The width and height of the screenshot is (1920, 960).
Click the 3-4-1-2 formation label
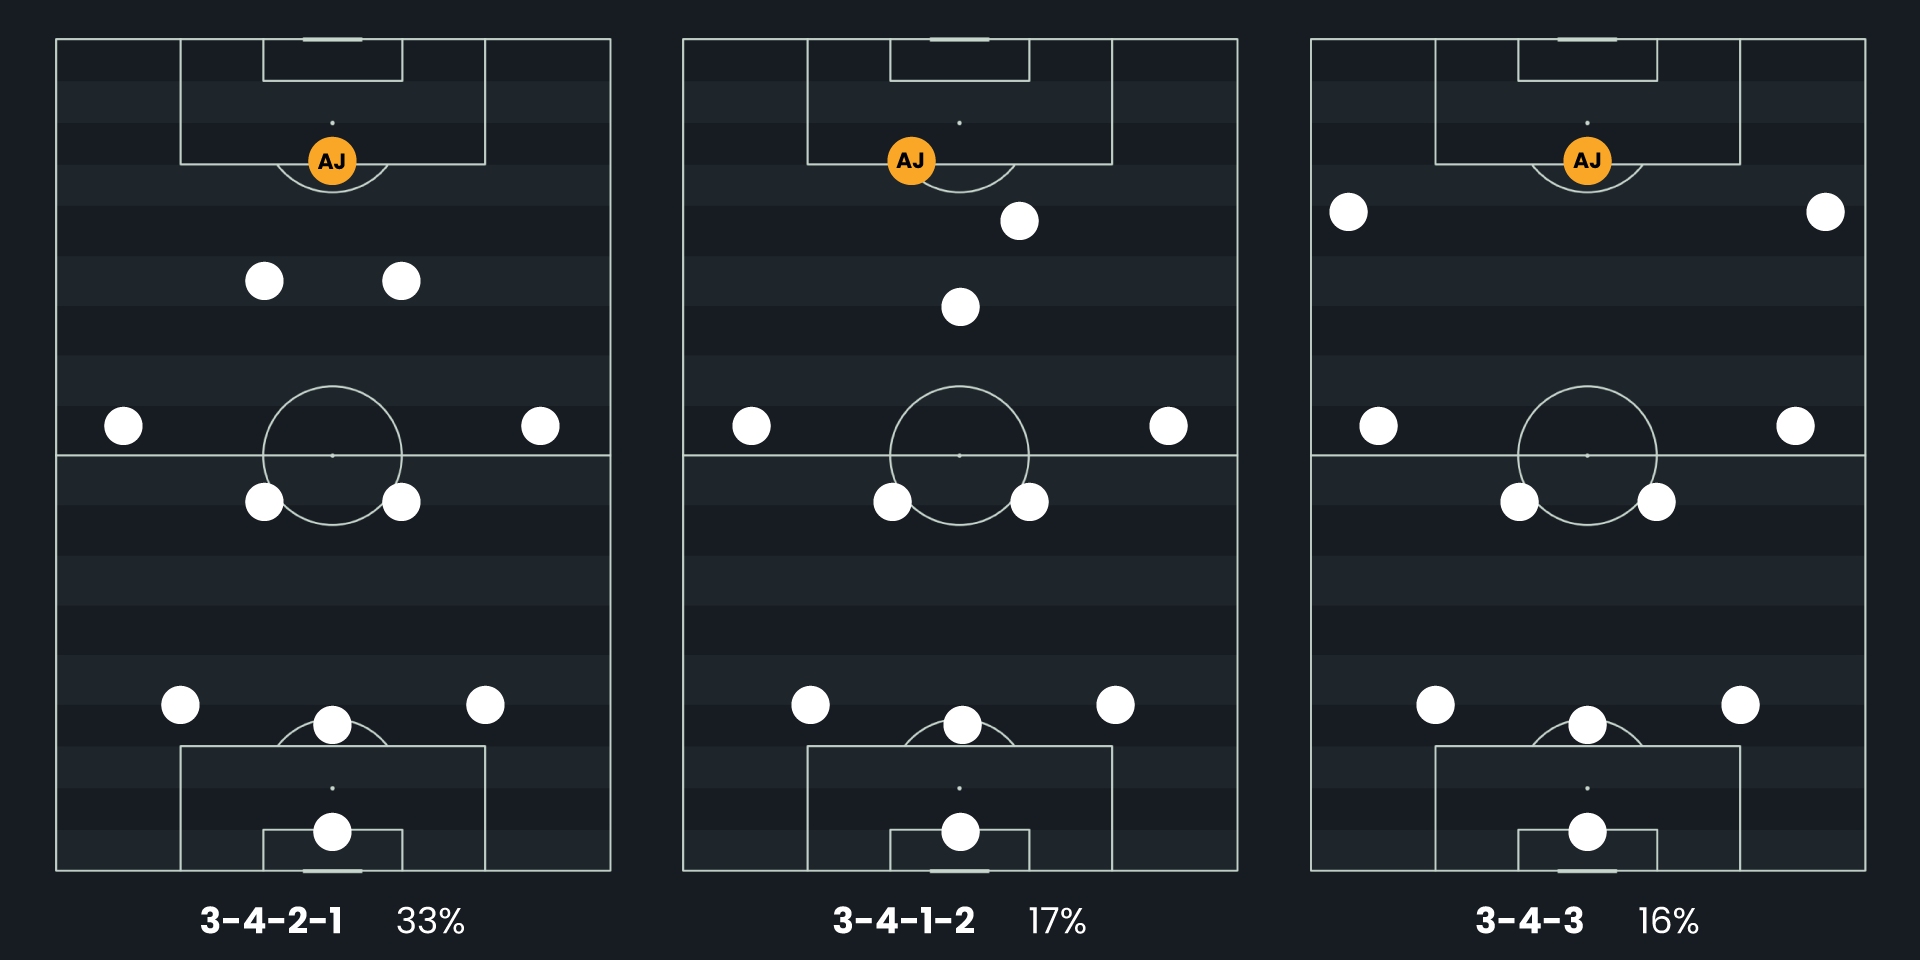[903, 921]
